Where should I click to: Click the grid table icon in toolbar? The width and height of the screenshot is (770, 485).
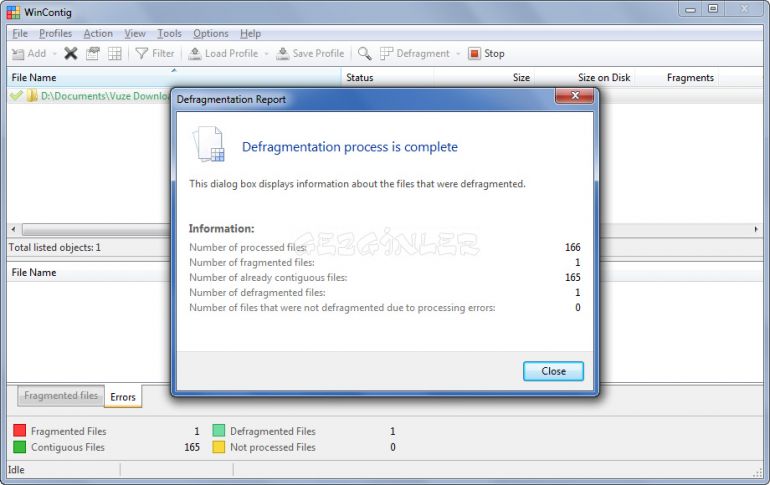coord(114,54)
